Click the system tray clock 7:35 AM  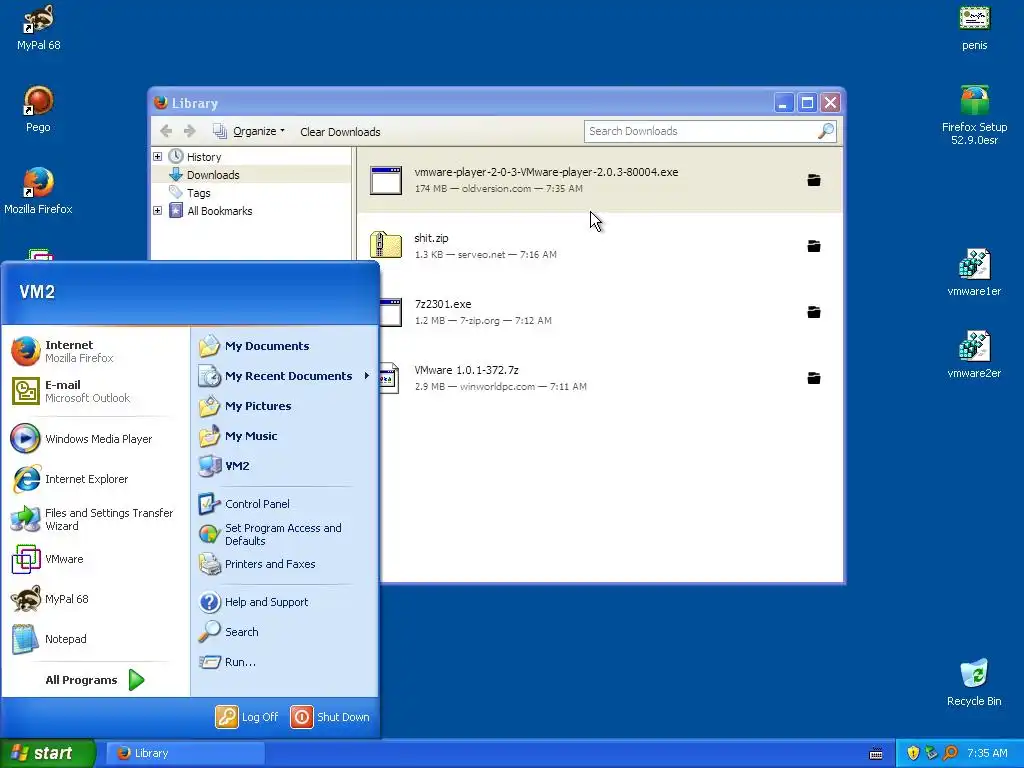[x=987, y=753]
